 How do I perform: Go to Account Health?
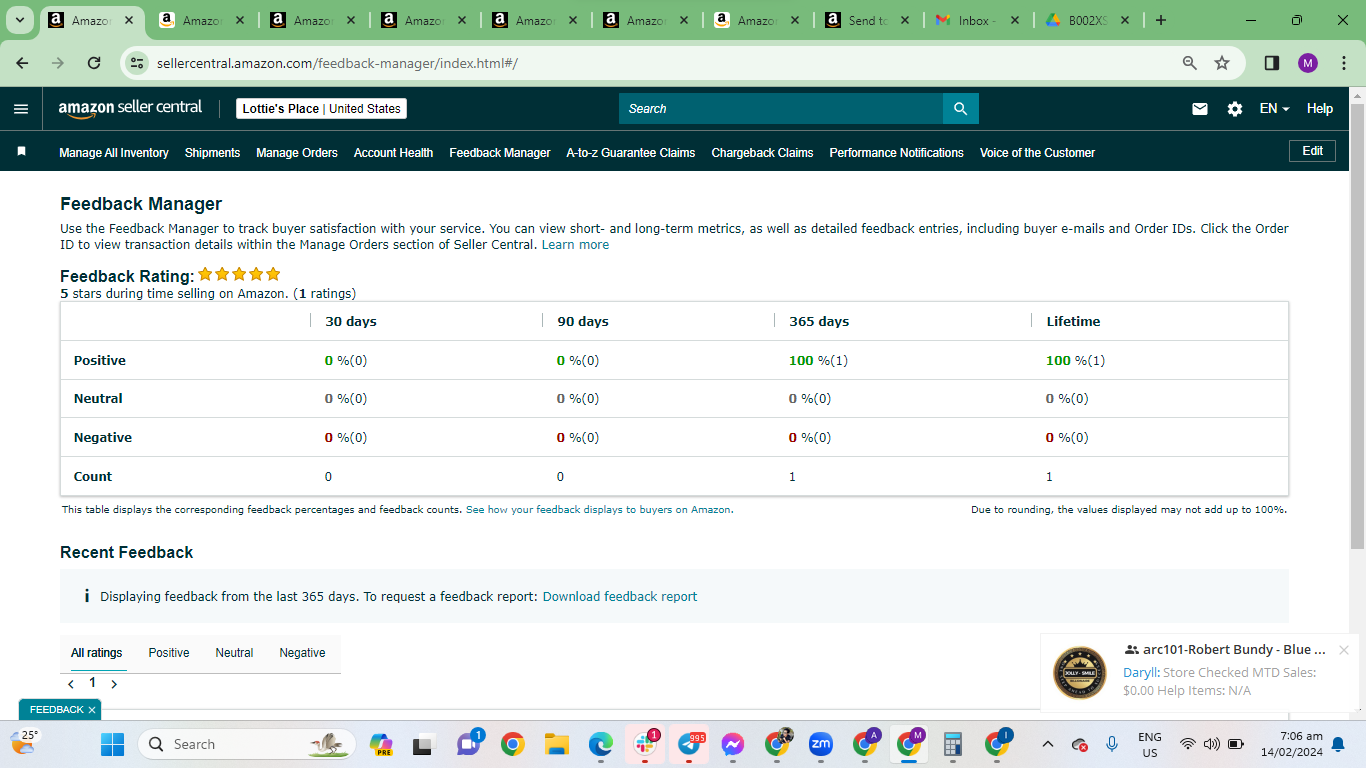394,153
